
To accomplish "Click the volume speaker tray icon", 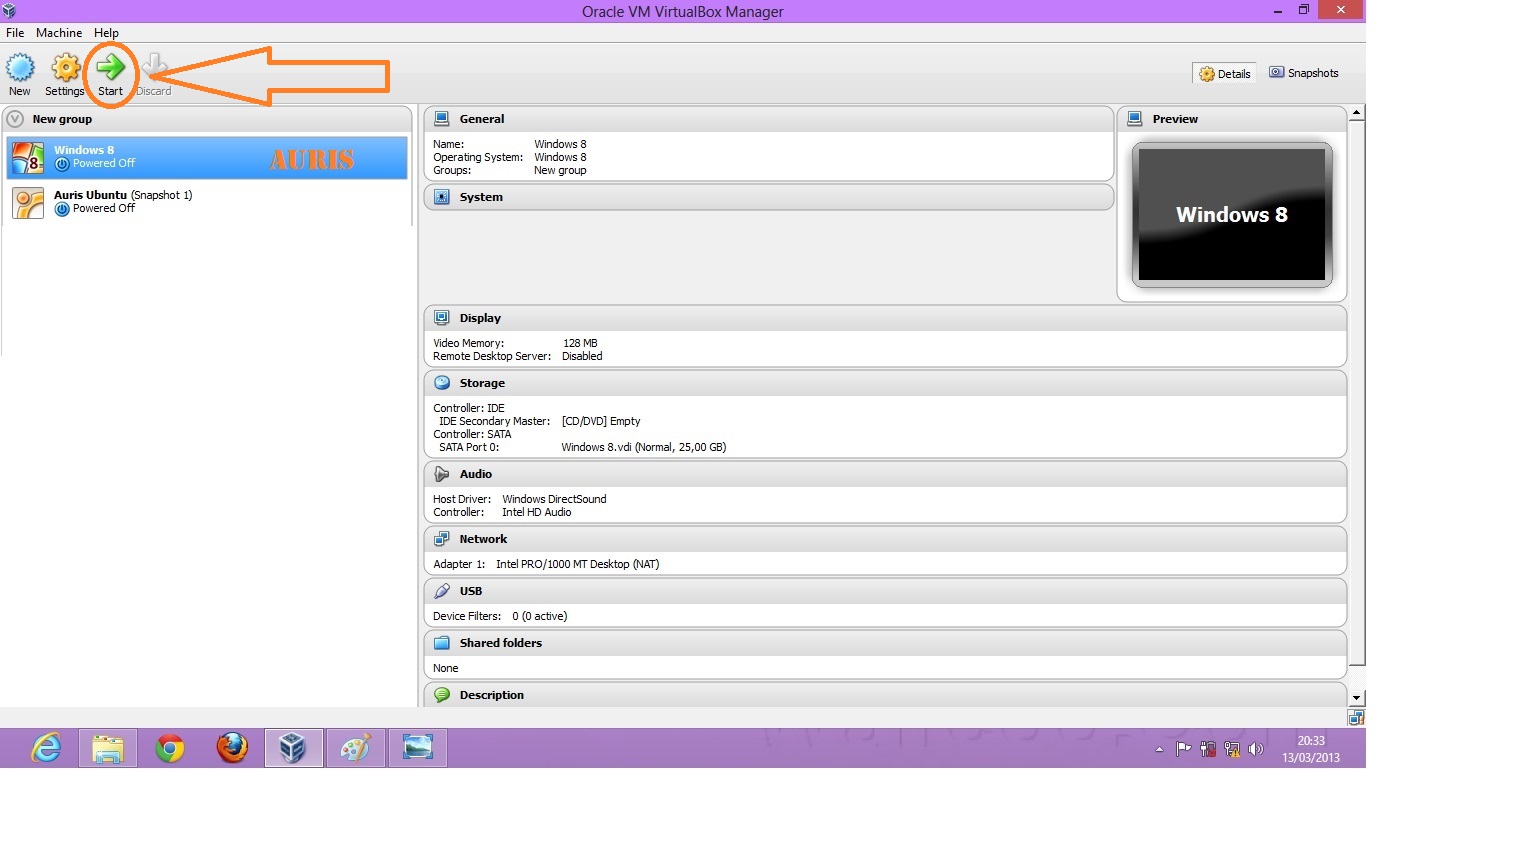I will pyautogui.click(x=1256, y=749).
